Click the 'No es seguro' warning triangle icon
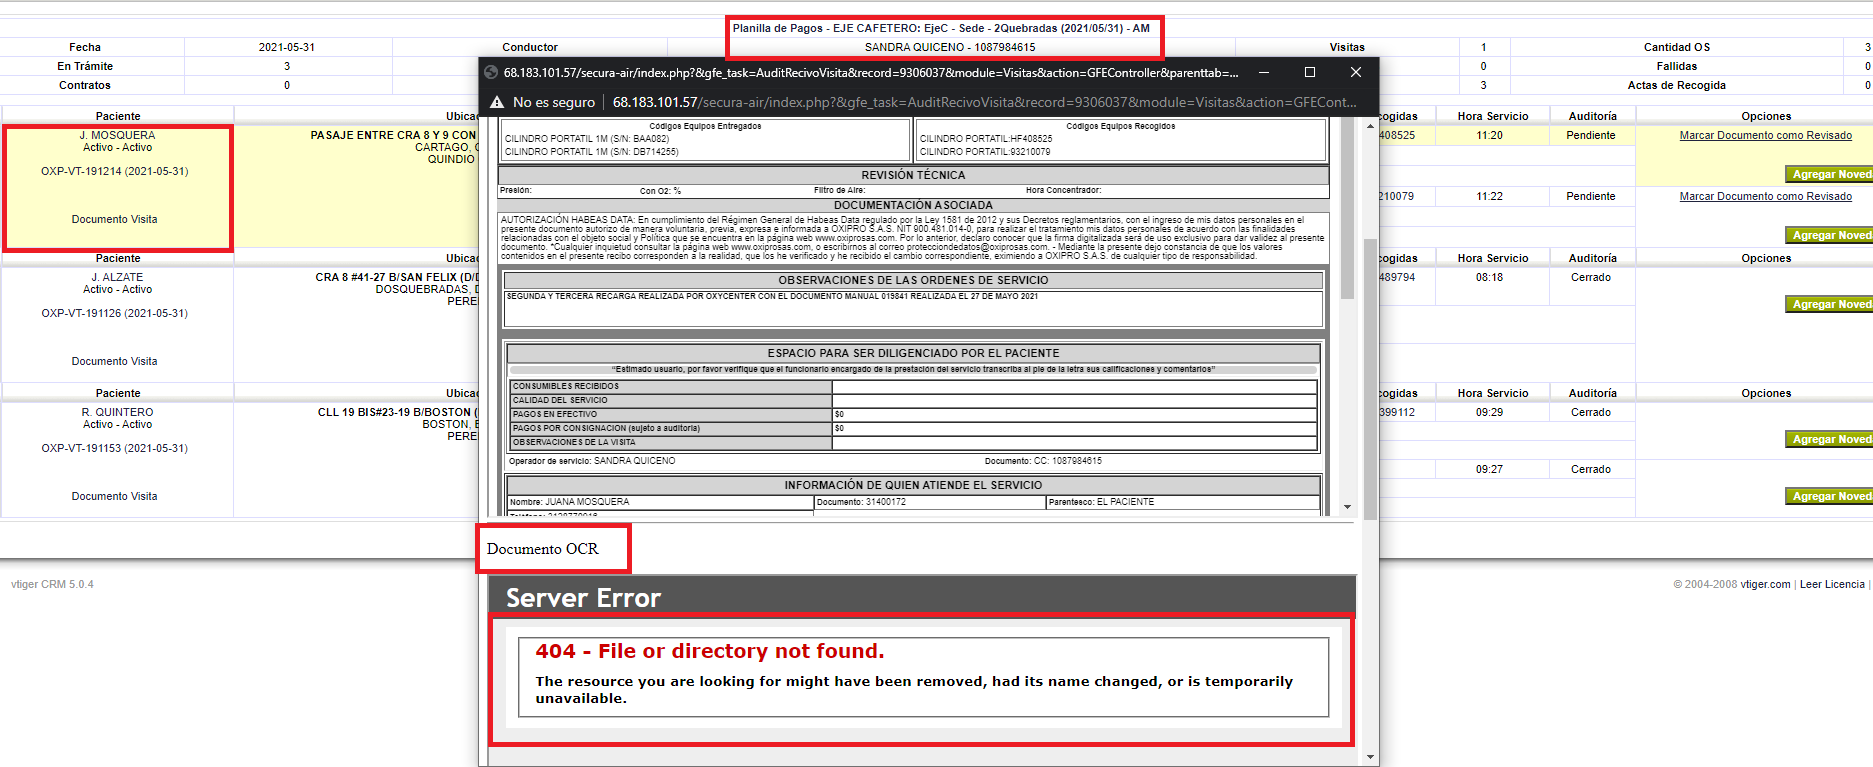 pyautogui.click(x=497, y=102)
